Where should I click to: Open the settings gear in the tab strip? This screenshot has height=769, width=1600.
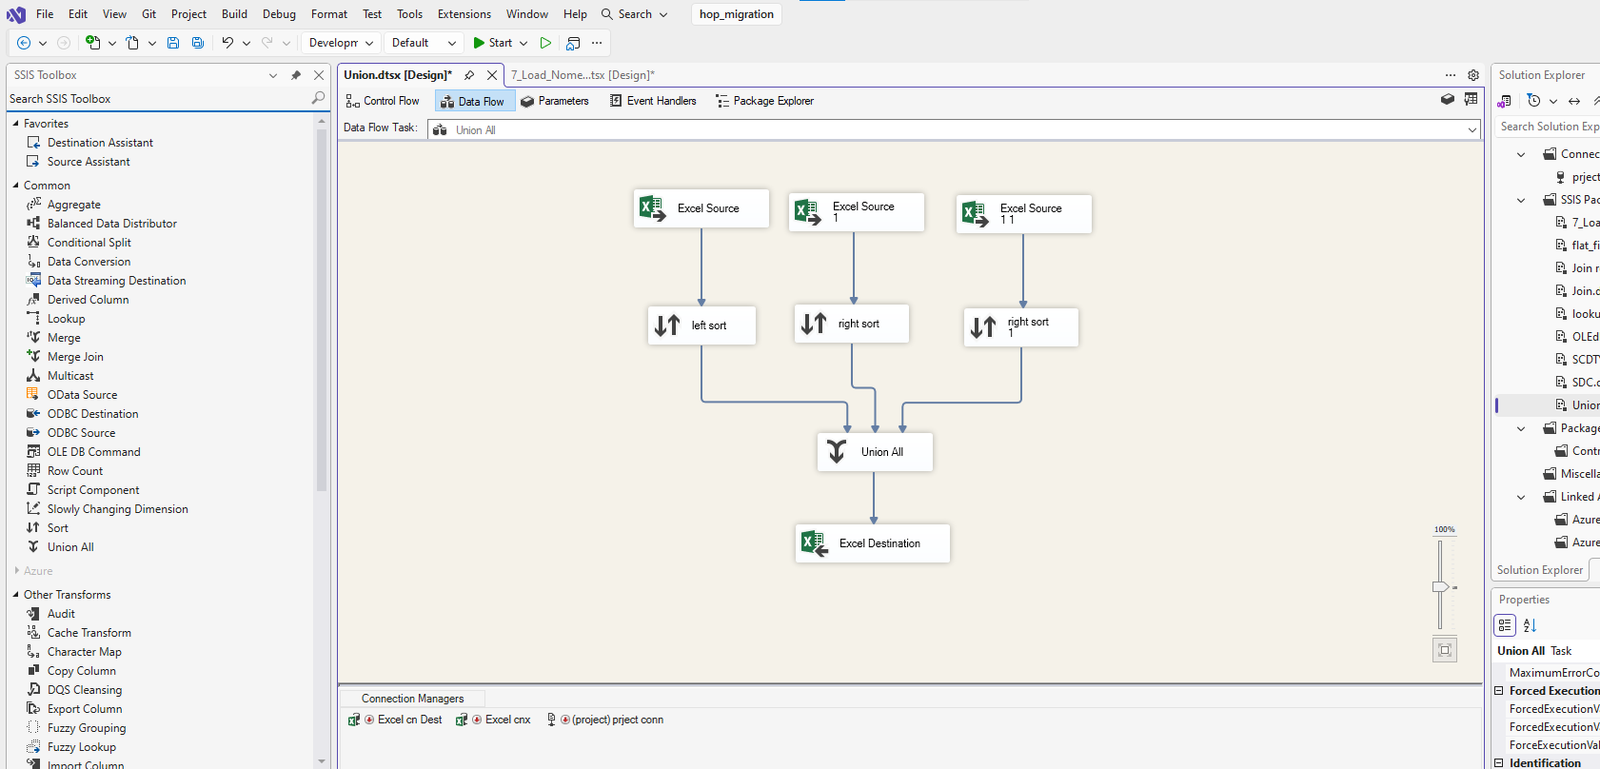pos(1473,75)
